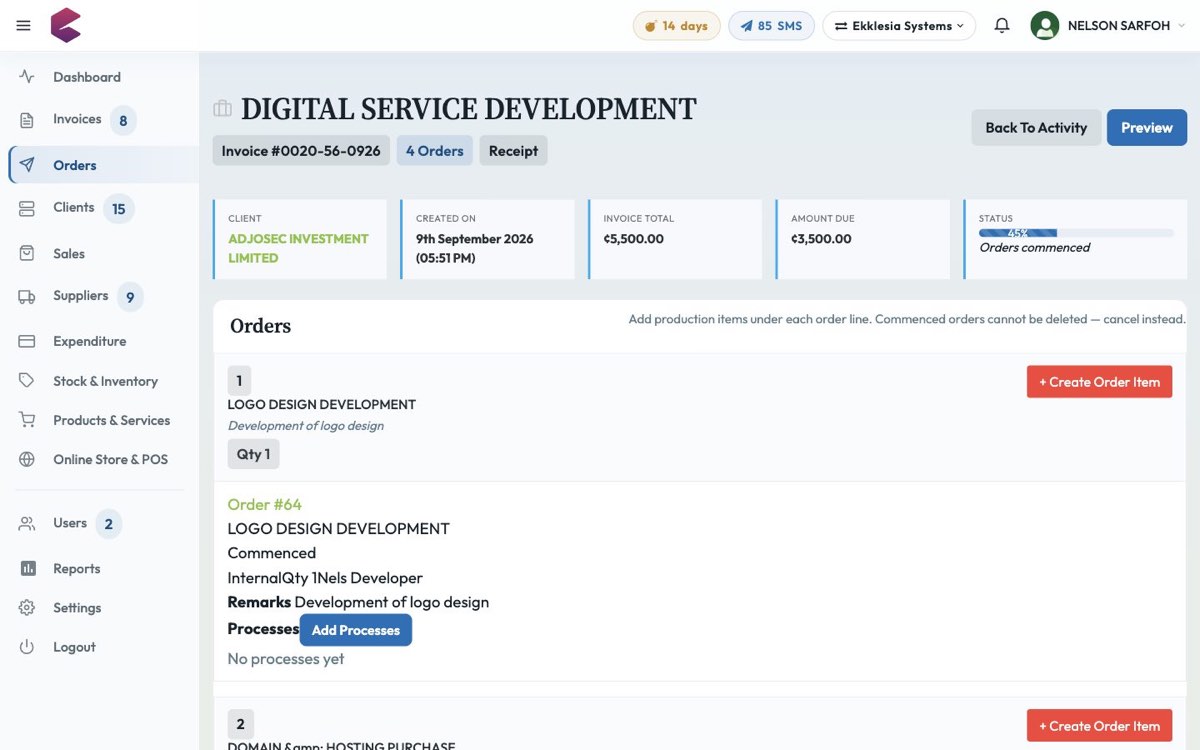This screenshot has height=750, width=1200.
Task: Click the Add Processes button
Action: click(x=356, y=630)
